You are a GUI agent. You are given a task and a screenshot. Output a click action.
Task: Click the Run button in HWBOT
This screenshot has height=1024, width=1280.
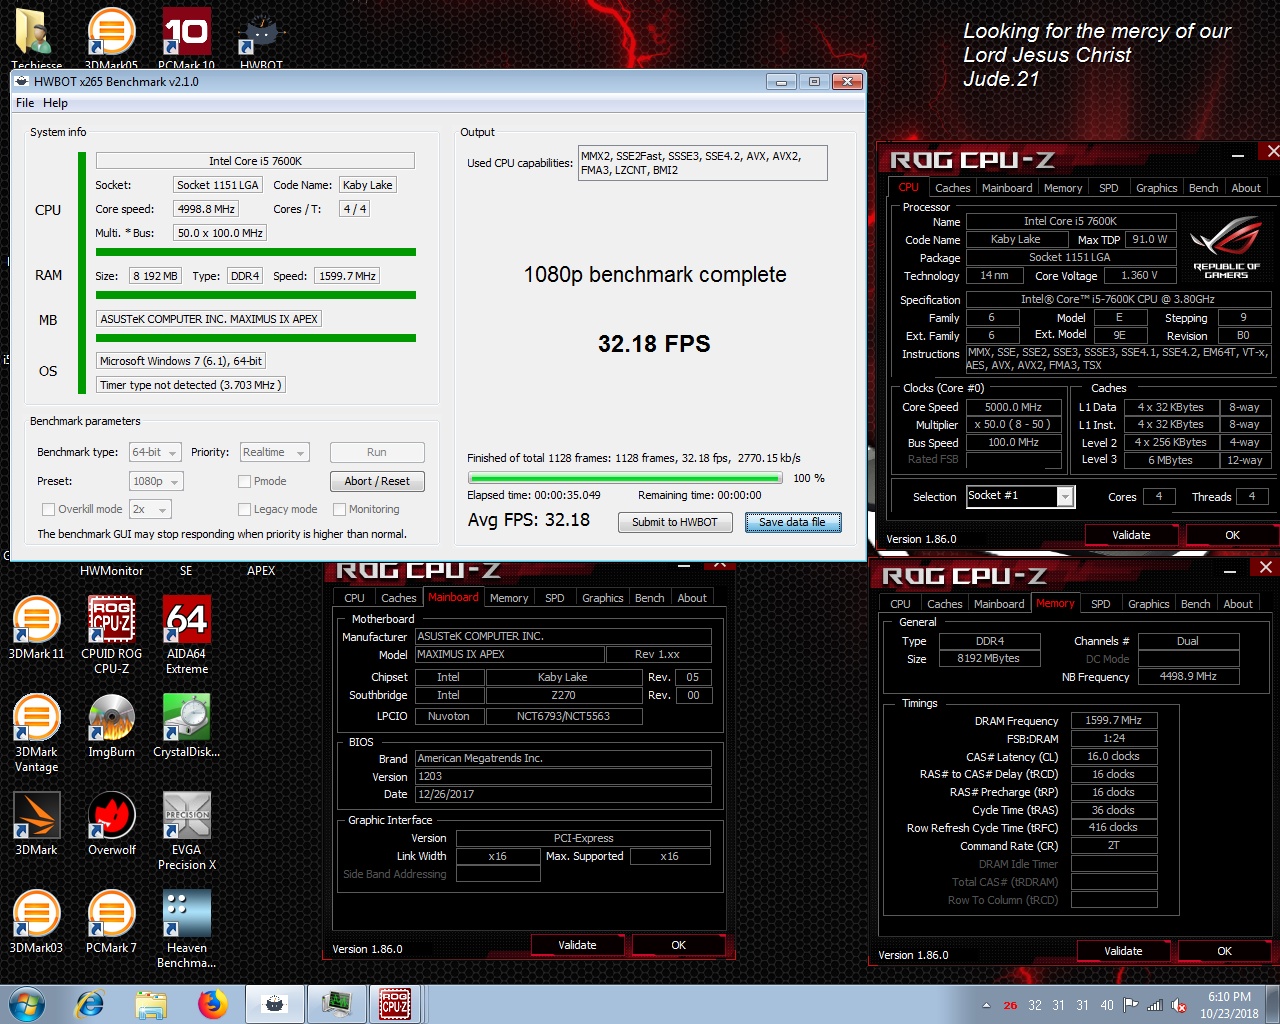click(377, 452)
